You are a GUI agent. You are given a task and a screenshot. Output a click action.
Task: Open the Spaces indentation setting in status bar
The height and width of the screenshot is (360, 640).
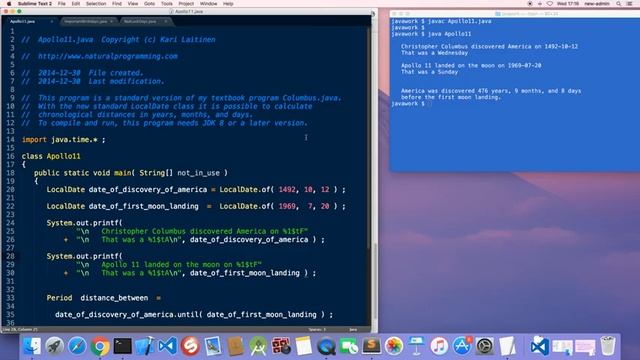coord(317,329)
